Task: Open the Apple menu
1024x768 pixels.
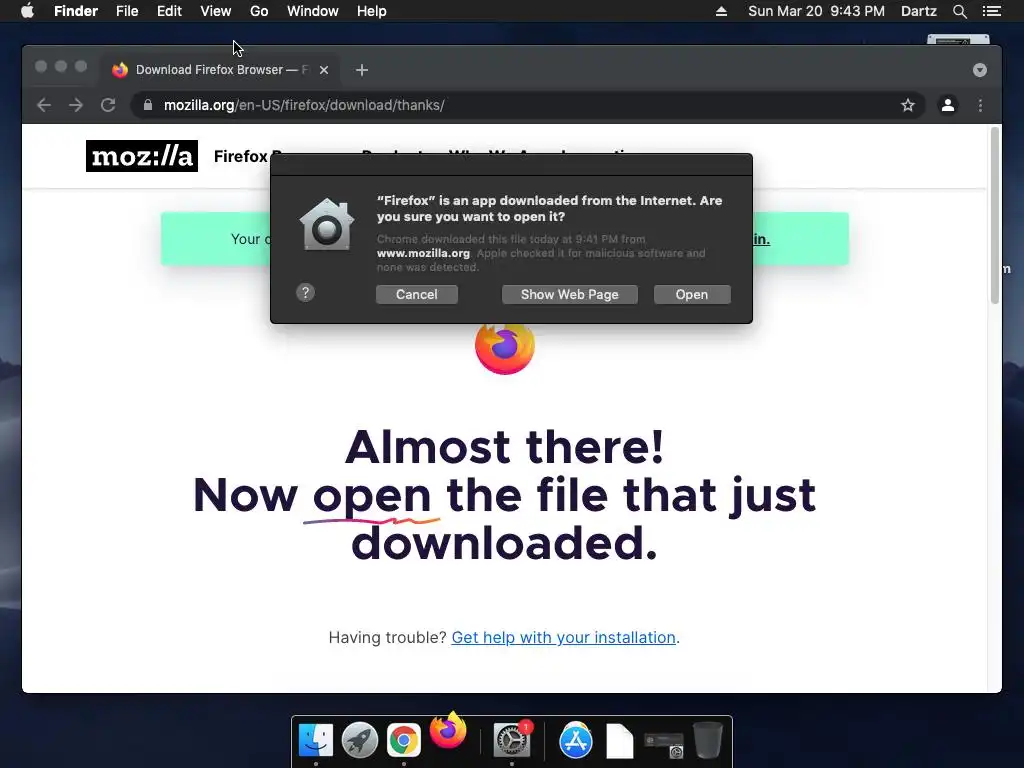Action: (27, 11)
